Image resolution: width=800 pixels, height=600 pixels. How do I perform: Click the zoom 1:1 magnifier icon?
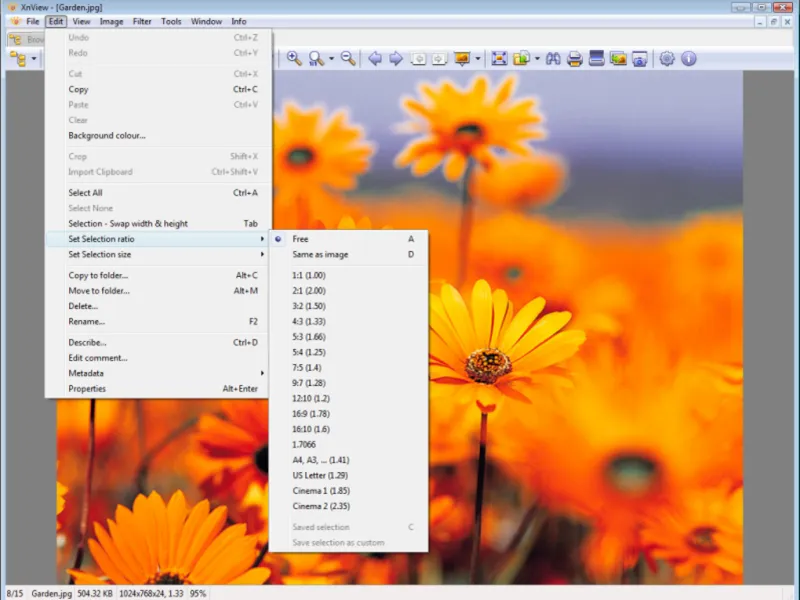[x=316, y=59]
